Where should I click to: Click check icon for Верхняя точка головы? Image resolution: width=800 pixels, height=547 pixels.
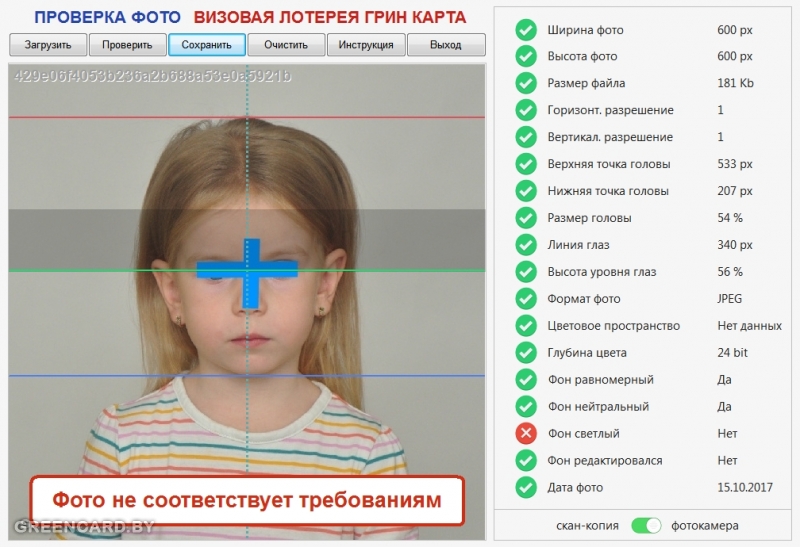[526, 164]
